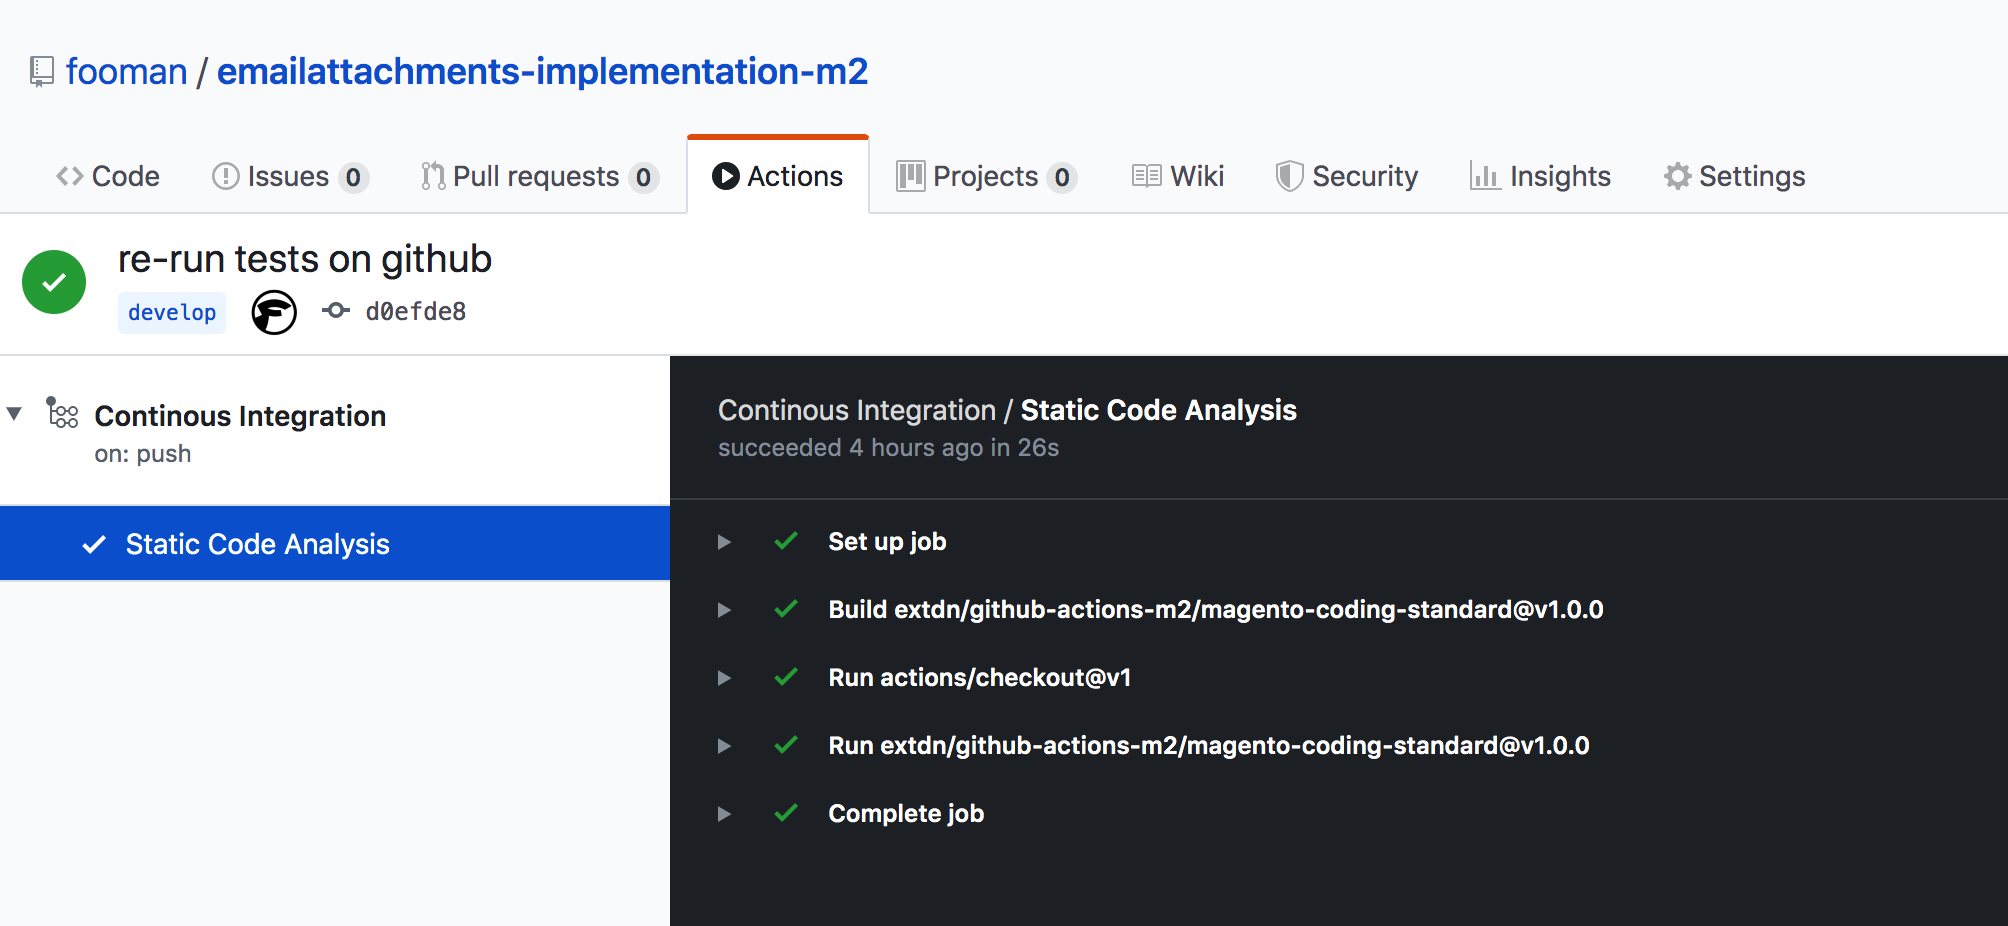
Task: Click the commit icon beside d0efde8
Action: (336, 311)
